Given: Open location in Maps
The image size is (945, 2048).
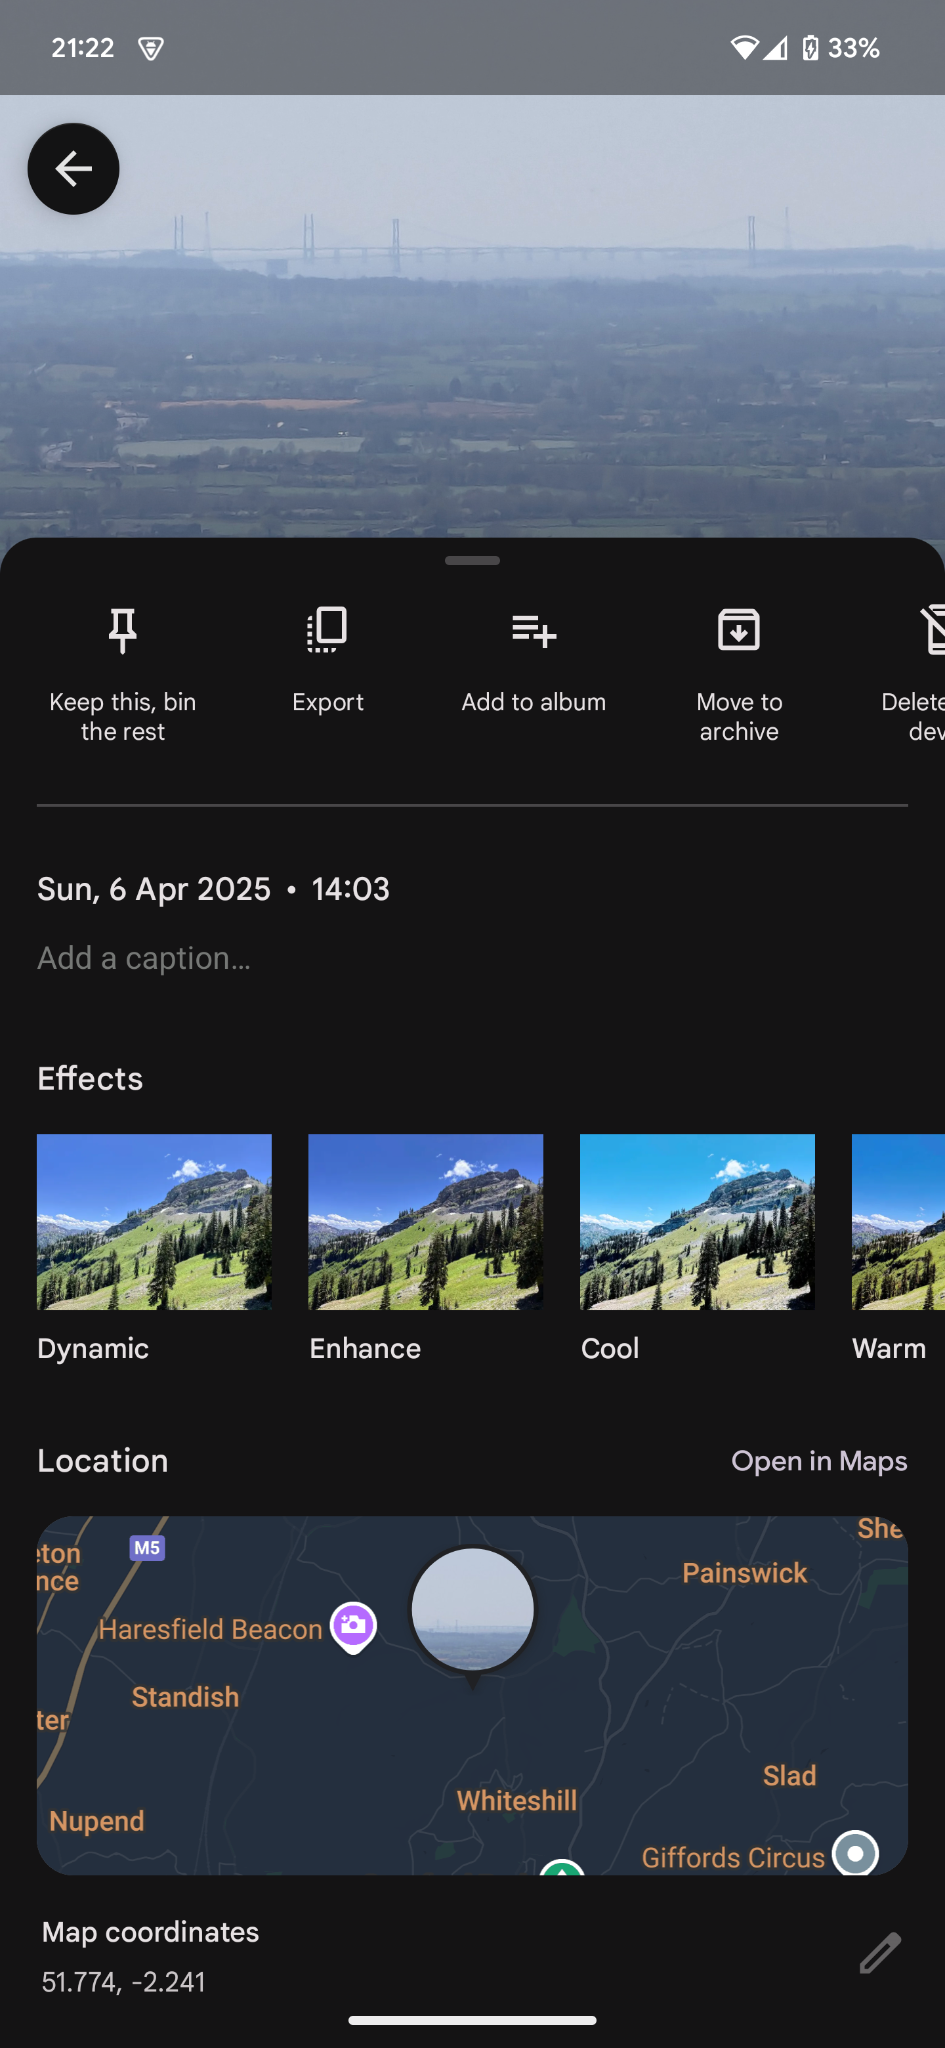Looking at the screenshot, I should (819, 1461).
